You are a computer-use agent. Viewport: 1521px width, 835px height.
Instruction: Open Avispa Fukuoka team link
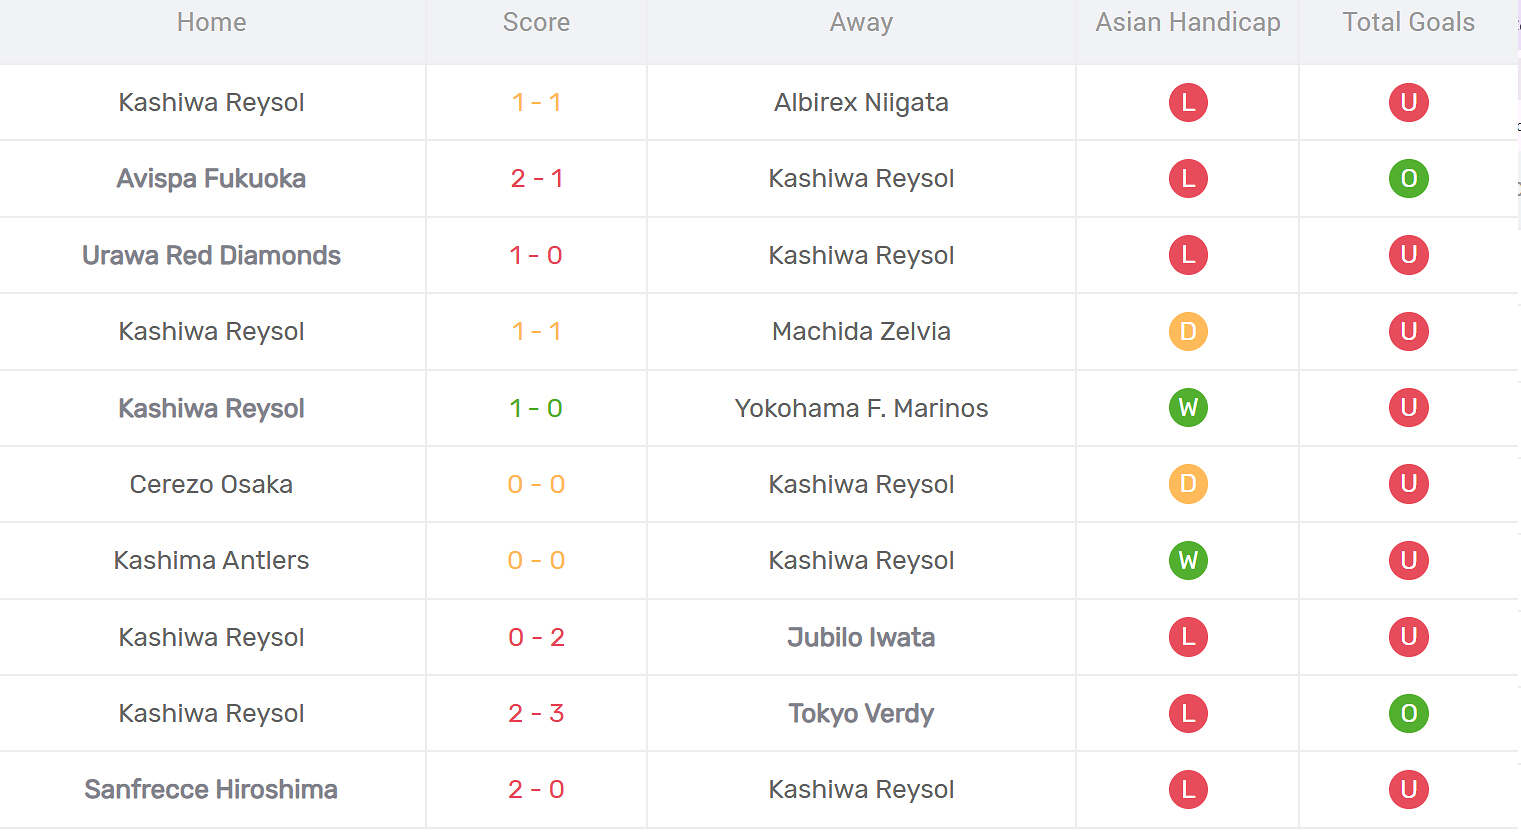tap(211, 178)
